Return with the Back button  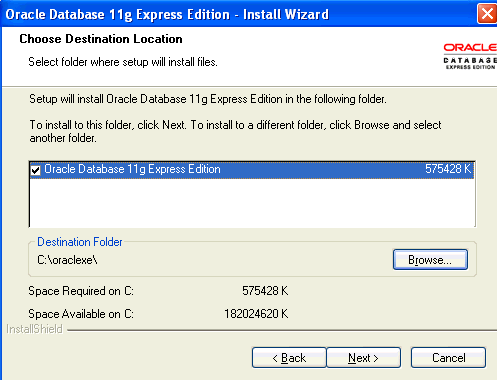click(x=289, y=358)
